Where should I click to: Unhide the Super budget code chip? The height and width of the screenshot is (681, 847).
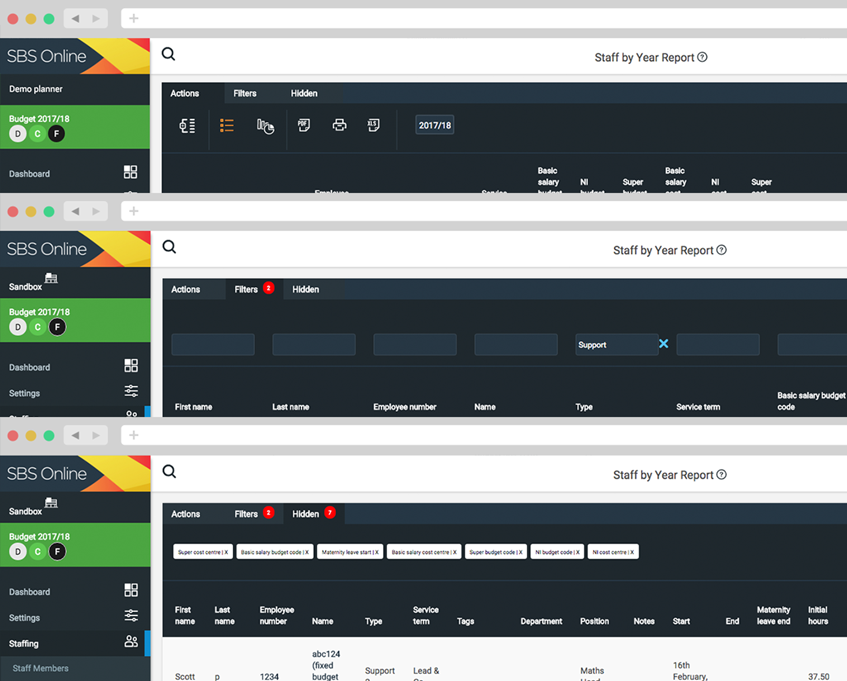click(x=496, y=552)
